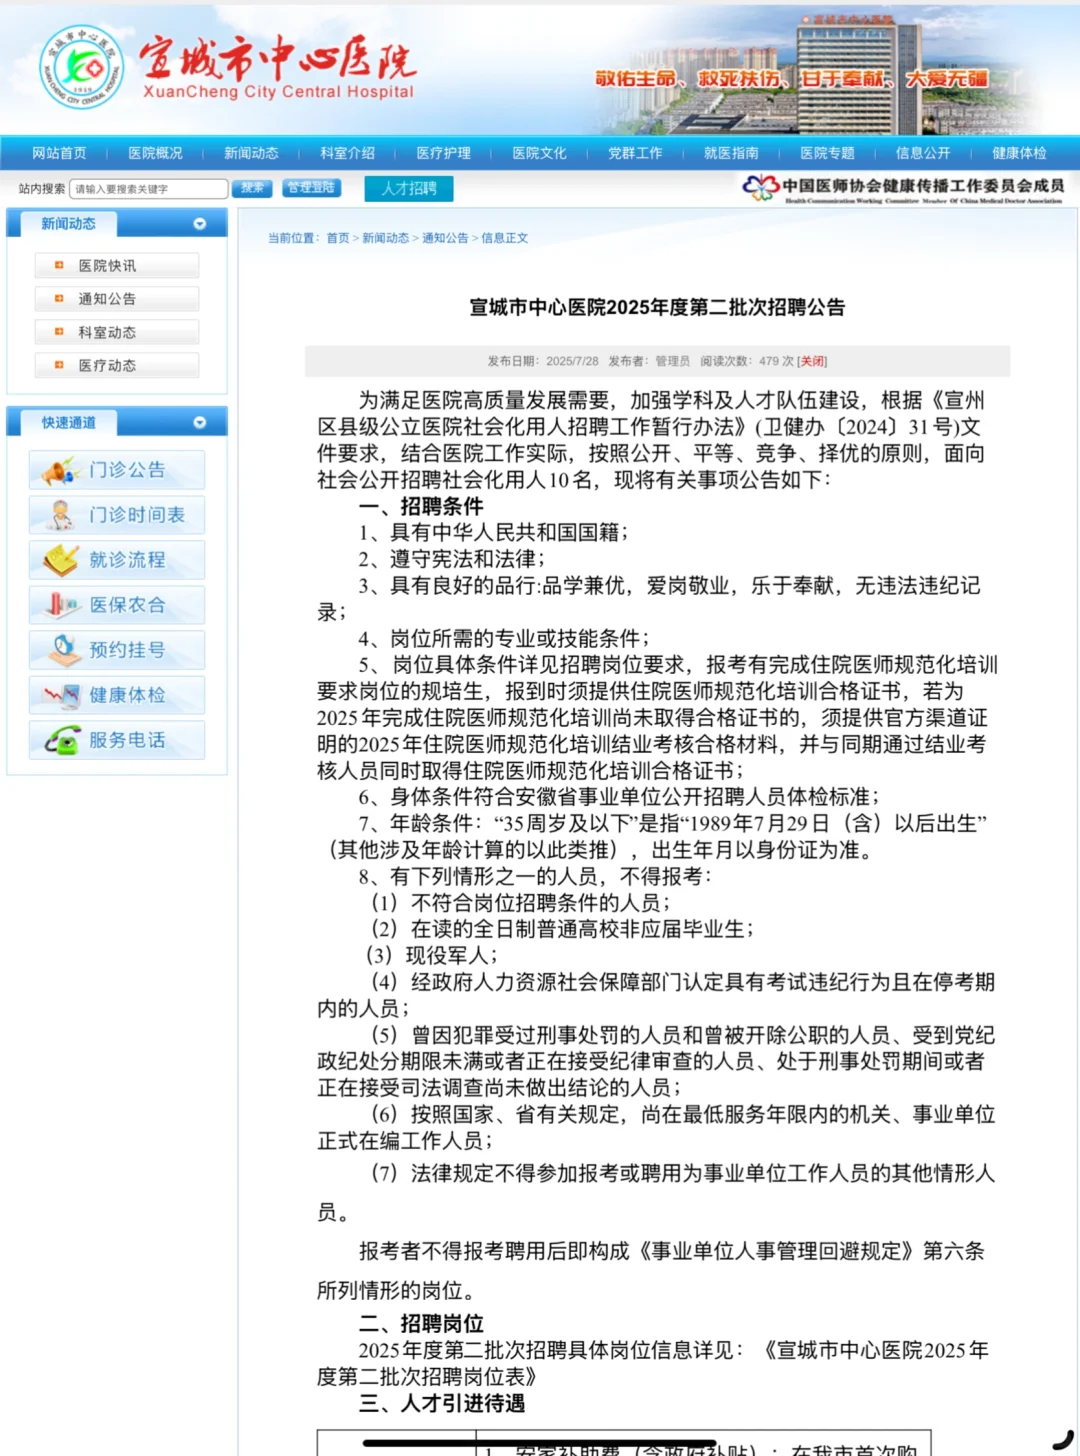The height and width of the screenshot is (1456, 1080).
Task: Click the hospital name banner 宣城市中心医院
Action: click(x=277, y=58)
